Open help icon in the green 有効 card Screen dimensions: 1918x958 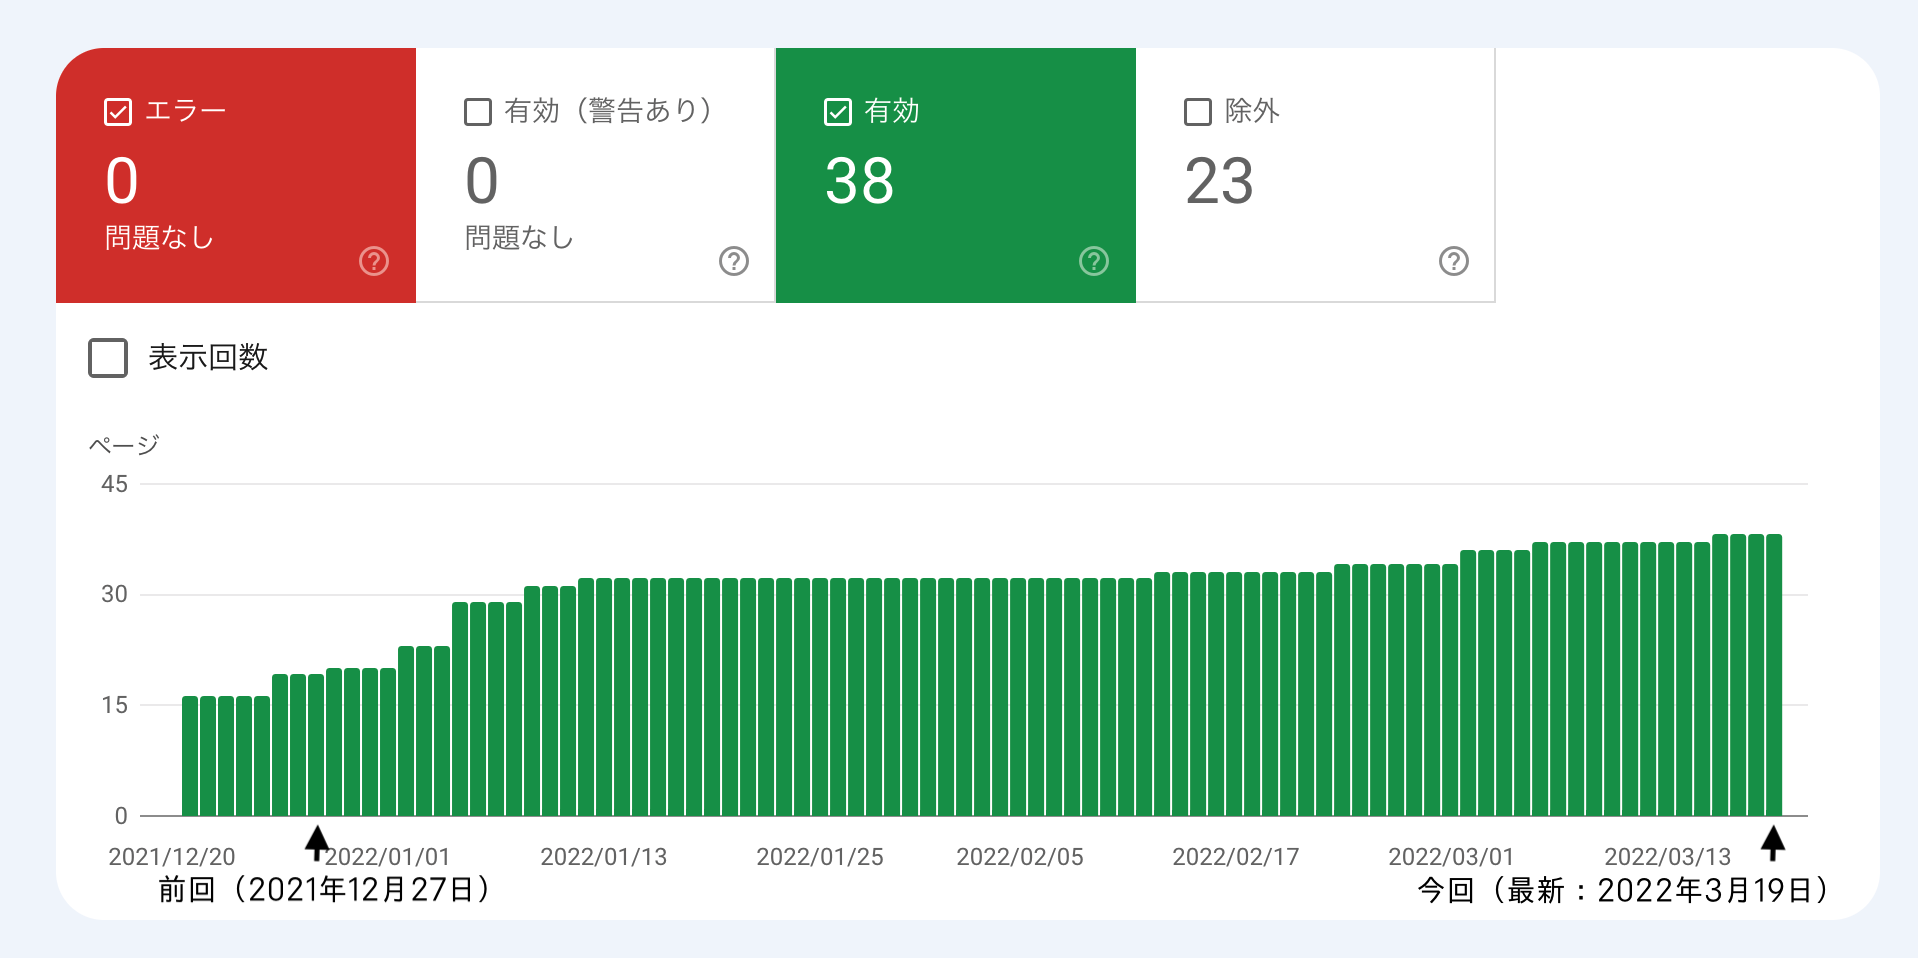[1094, 261]
